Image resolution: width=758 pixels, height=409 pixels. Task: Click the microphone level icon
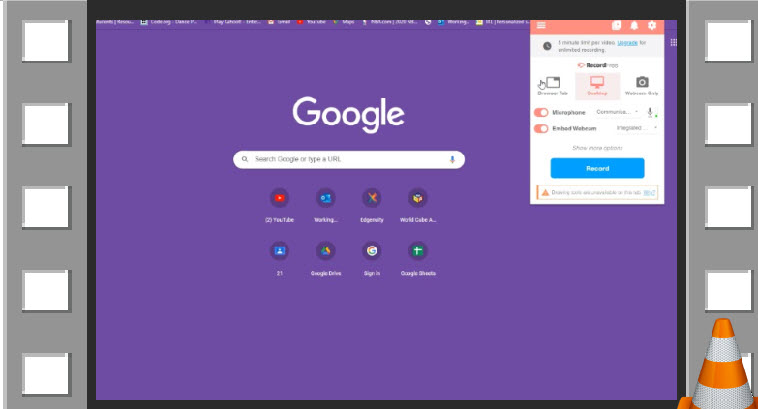tap(651, 112)
